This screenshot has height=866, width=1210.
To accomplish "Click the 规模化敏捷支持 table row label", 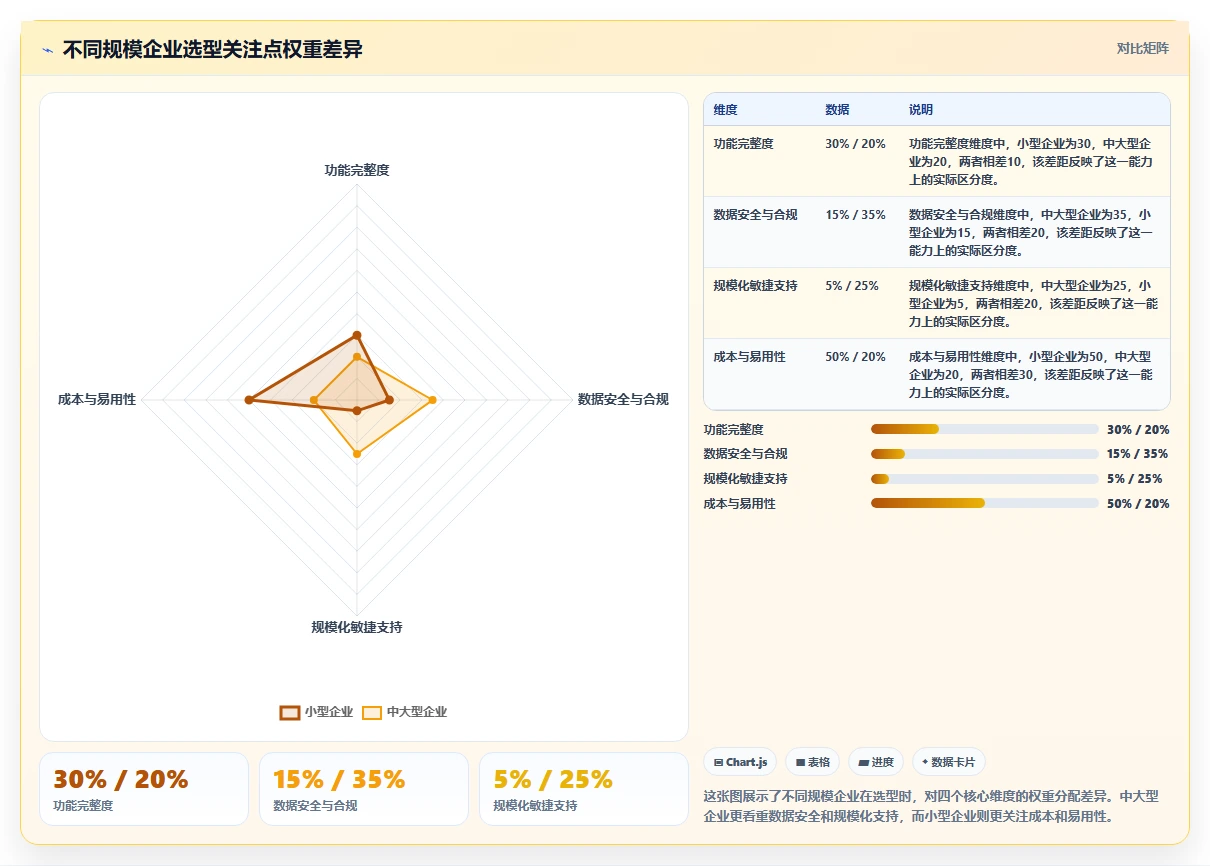I will pyautogui.click(x=756, y=286).
